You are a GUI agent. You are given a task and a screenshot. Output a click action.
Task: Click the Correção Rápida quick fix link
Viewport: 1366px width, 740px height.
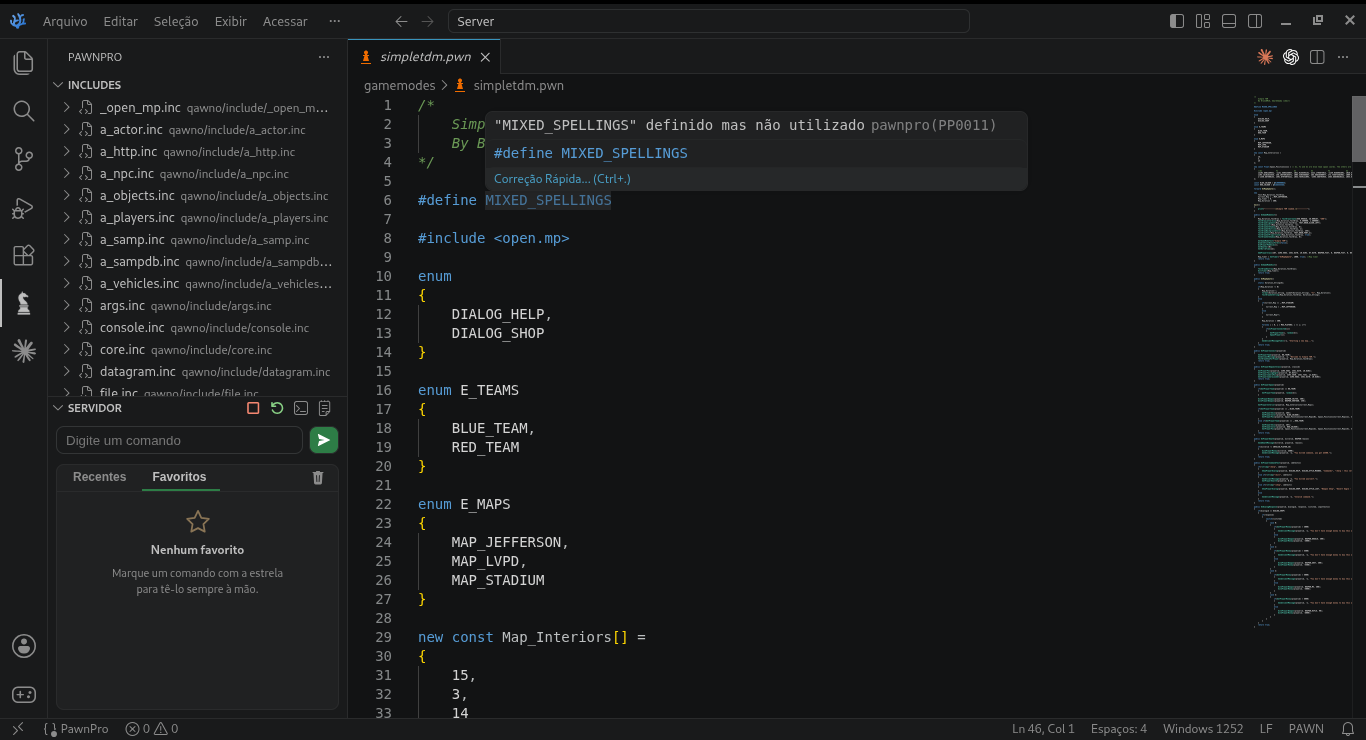coord(562,179)
